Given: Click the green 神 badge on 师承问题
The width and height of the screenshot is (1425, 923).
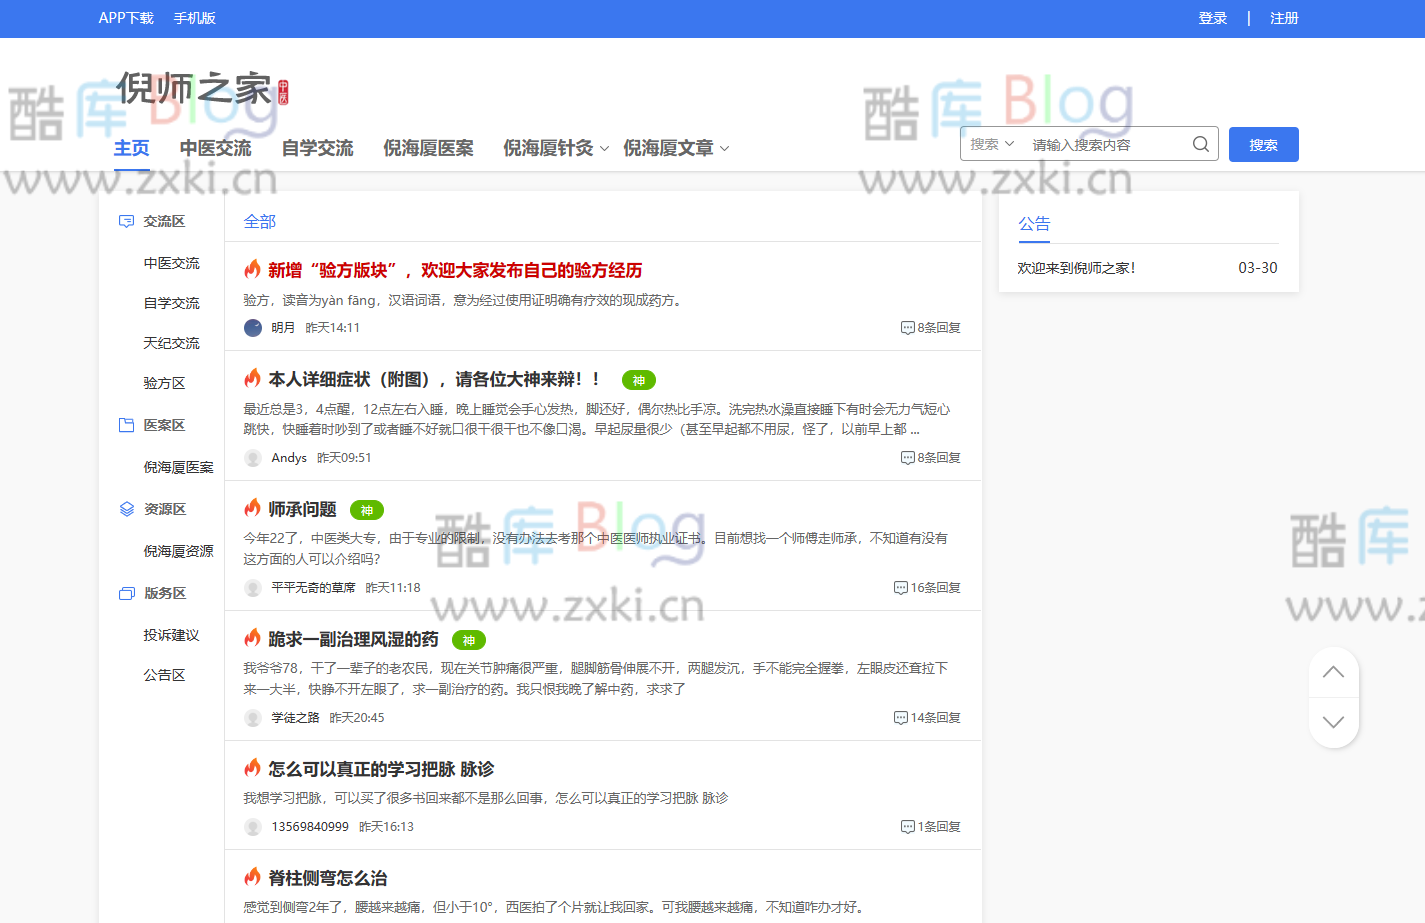Looking at the screenshot, I should 367,509.
